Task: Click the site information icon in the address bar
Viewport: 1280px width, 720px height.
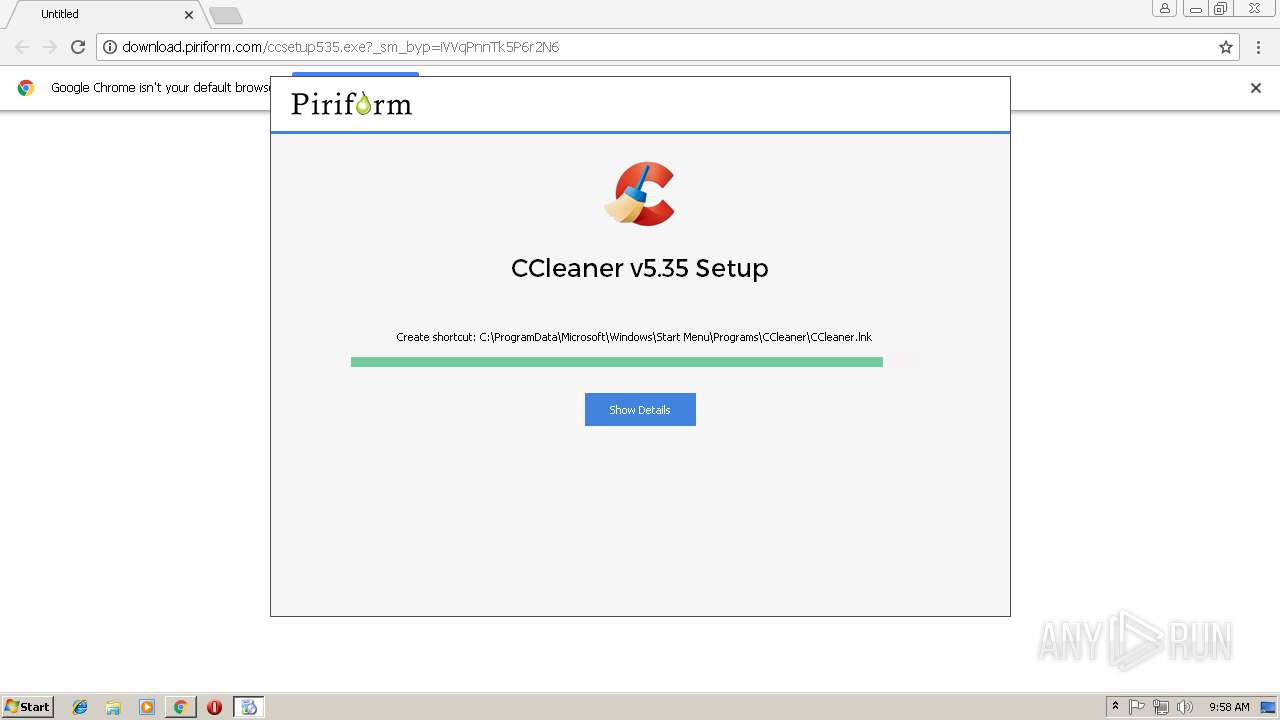Action: click(110, 47)
